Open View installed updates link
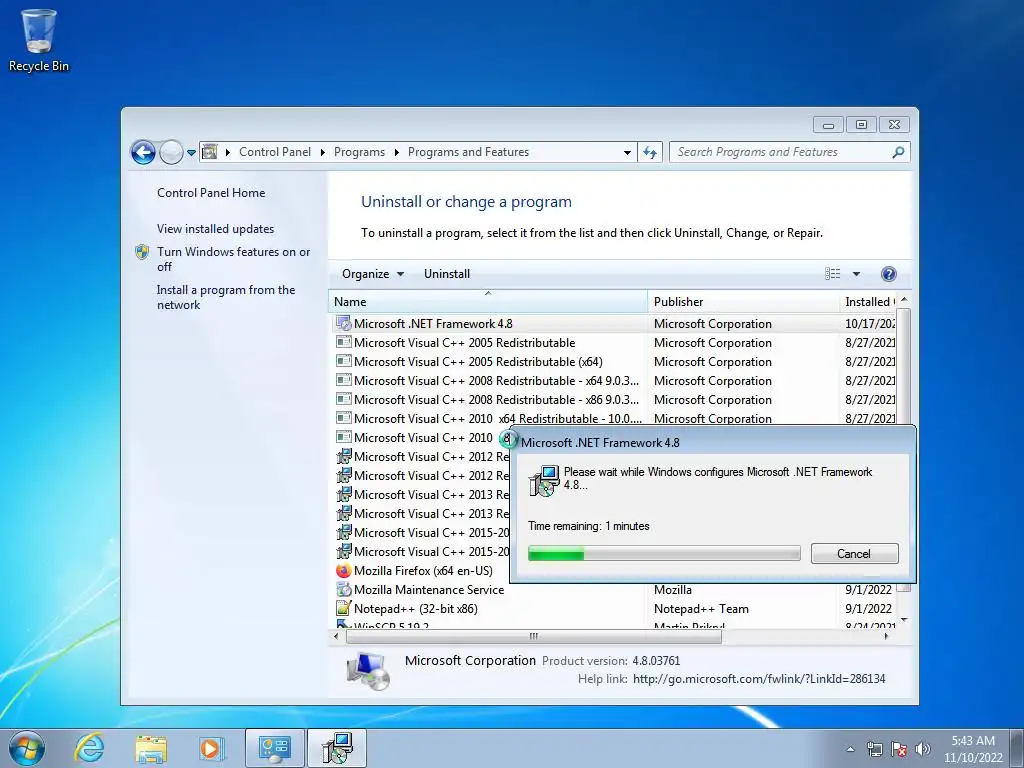 coord(215,229)
